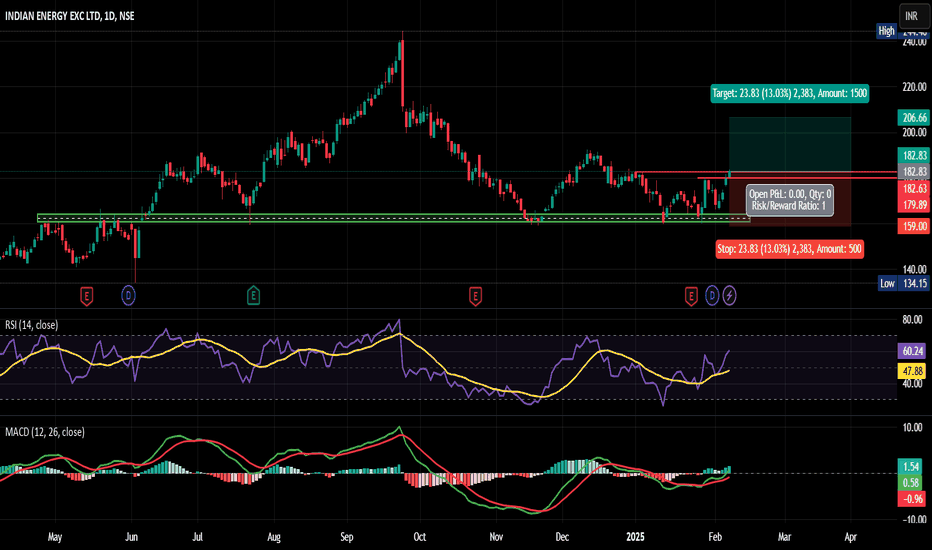The width and height of the screenshot is (932, 550).
Task: Open the green earnings E marker near late July
Action: pyautogui.click(x=253, y=295)
